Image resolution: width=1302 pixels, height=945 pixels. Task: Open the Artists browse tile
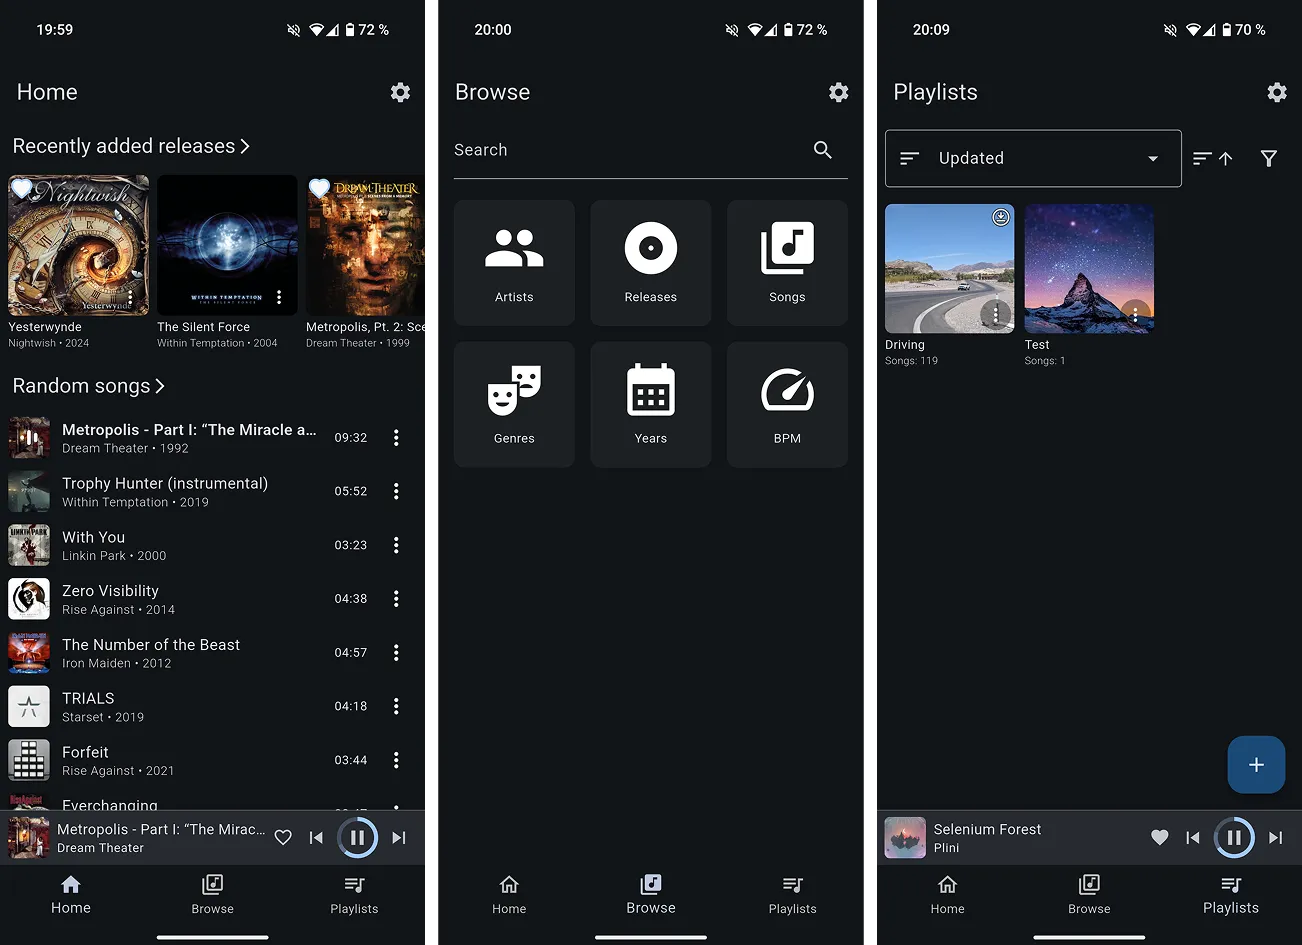[514, 262]
